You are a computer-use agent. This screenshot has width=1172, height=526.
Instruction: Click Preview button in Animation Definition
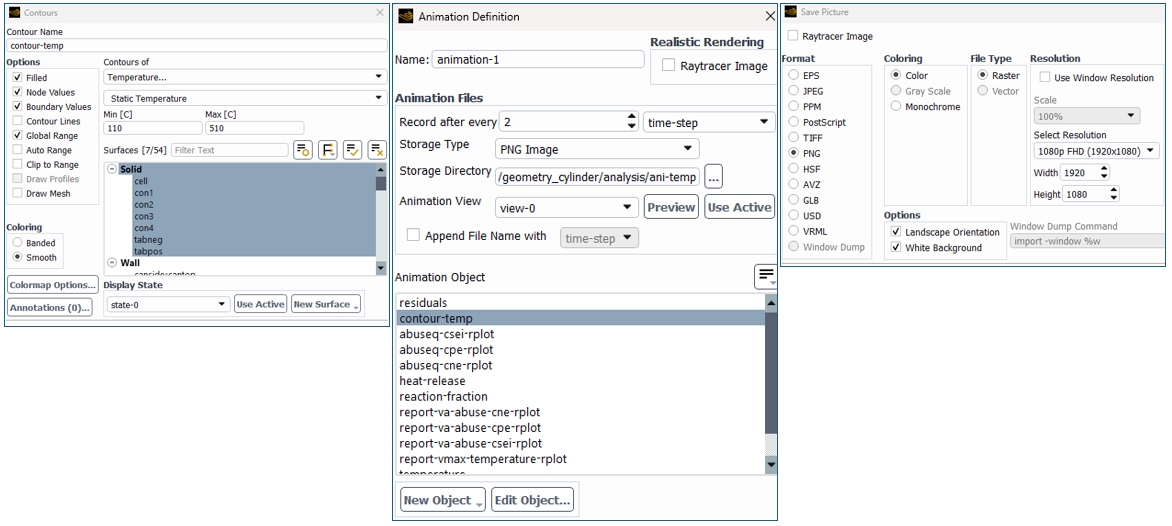point(671,207)
